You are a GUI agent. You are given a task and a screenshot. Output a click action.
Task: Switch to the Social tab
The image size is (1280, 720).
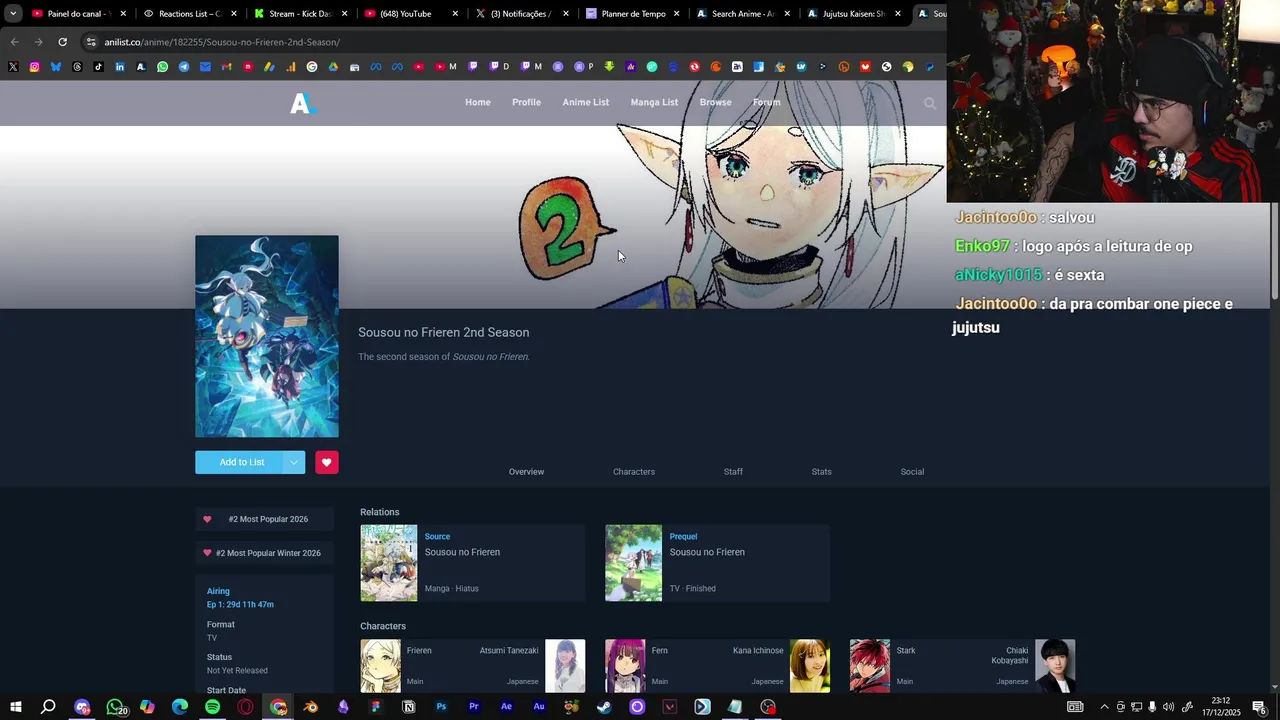(x=912, y=472)
